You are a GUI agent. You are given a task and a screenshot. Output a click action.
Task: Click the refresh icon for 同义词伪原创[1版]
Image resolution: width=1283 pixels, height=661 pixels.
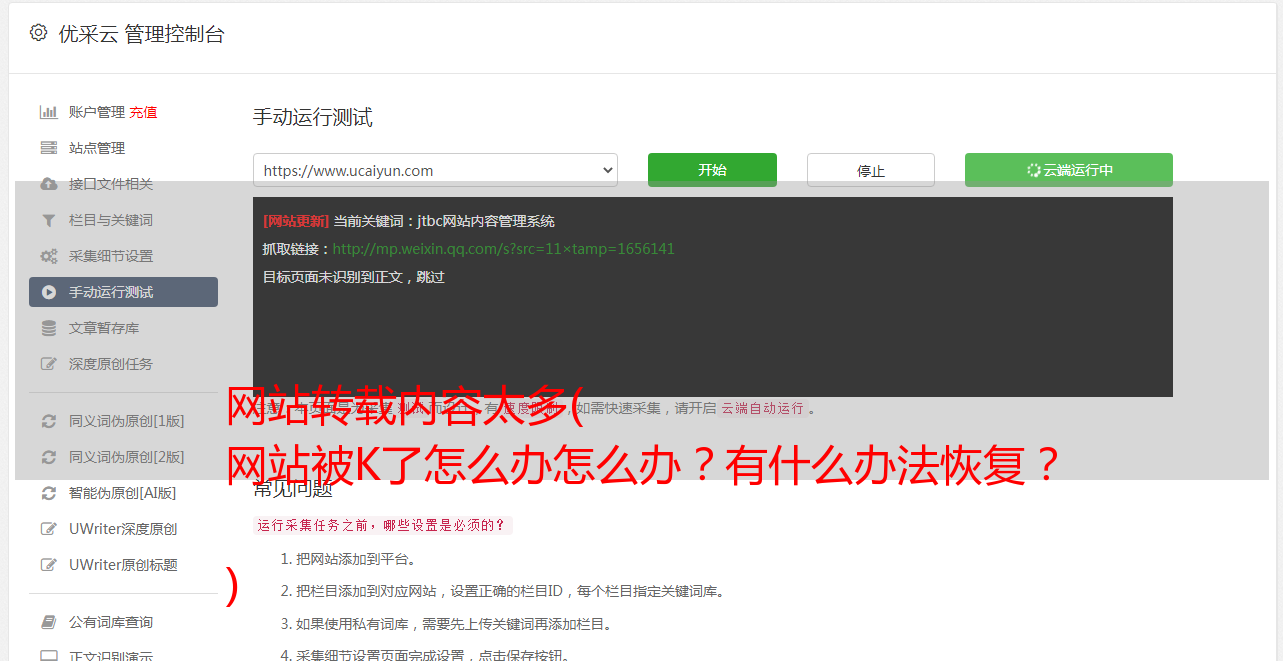click(48, 421)
